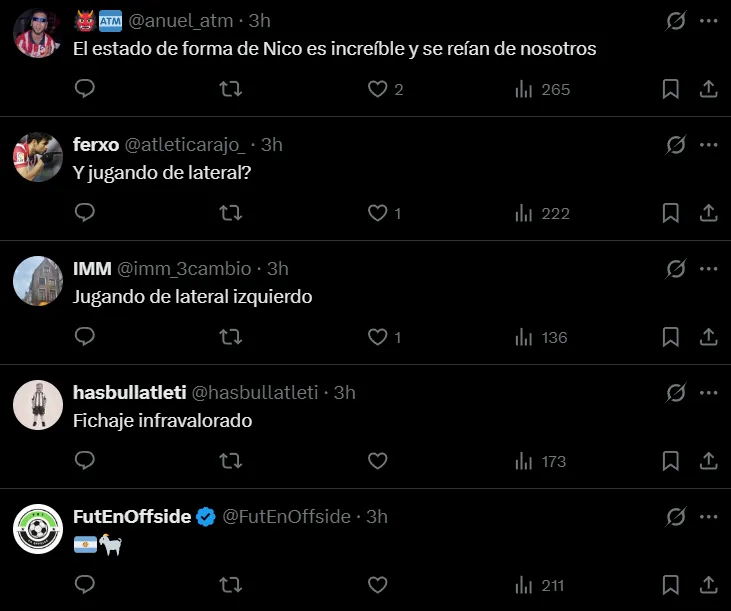Like IMM's 'Jugando de lateral izquierdo' tweet

tap(377, 337)
